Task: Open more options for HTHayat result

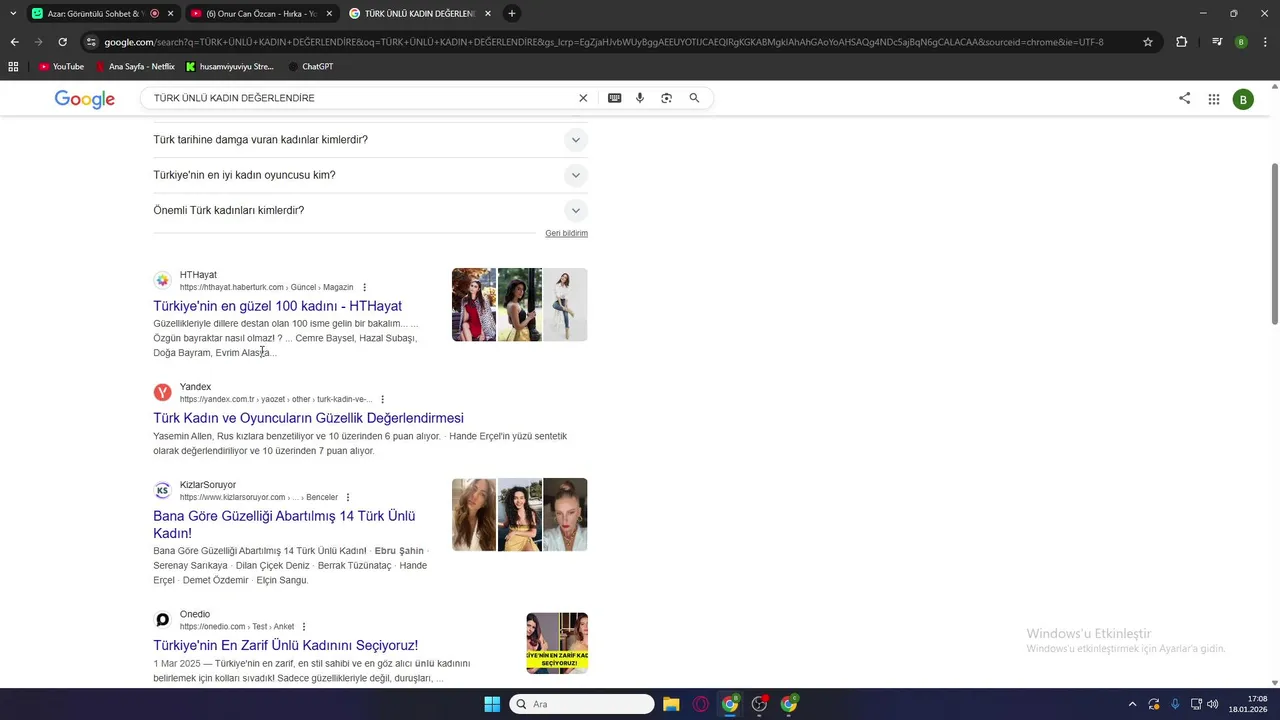Action: (x=364, y=288)
